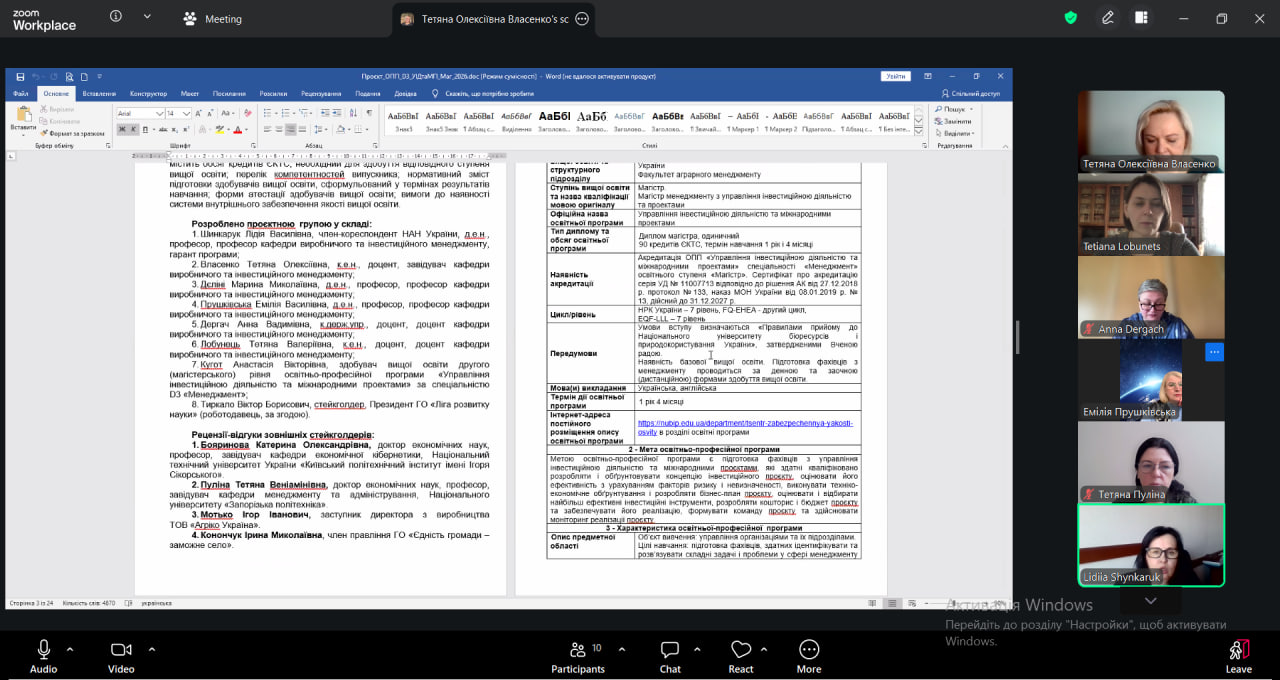Expand the arrow next to Participants
Screen dimensions: 1280x680
(x=622, y=649)
